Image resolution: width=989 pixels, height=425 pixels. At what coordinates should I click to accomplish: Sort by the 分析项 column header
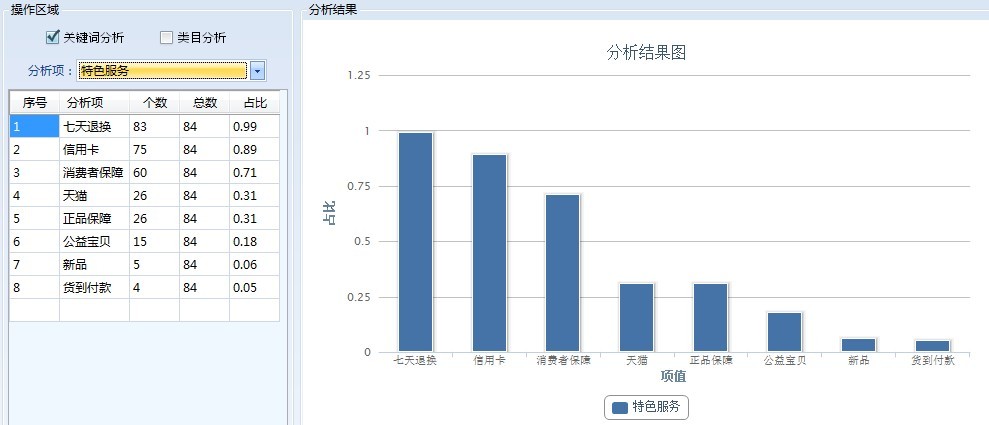coord(95,103)
